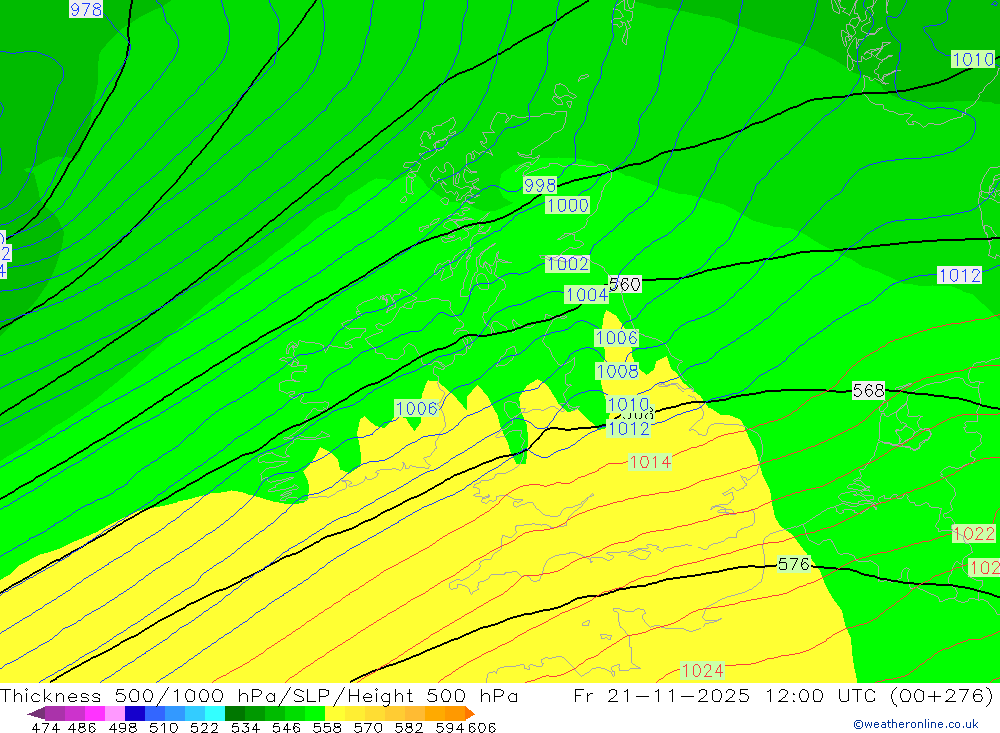
Task: Select the red 1014 pressure label
Action: point(650,462)
